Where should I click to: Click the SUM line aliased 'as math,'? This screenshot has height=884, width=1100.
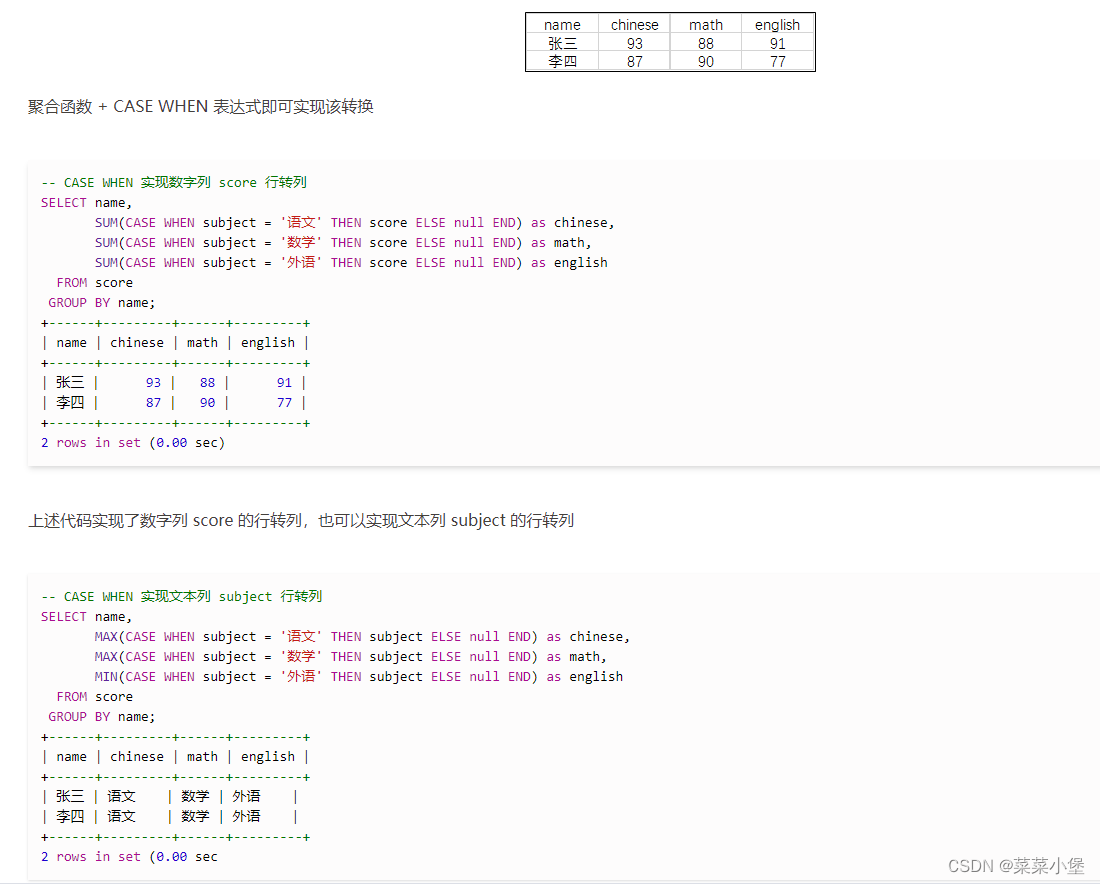pos(343,243)
